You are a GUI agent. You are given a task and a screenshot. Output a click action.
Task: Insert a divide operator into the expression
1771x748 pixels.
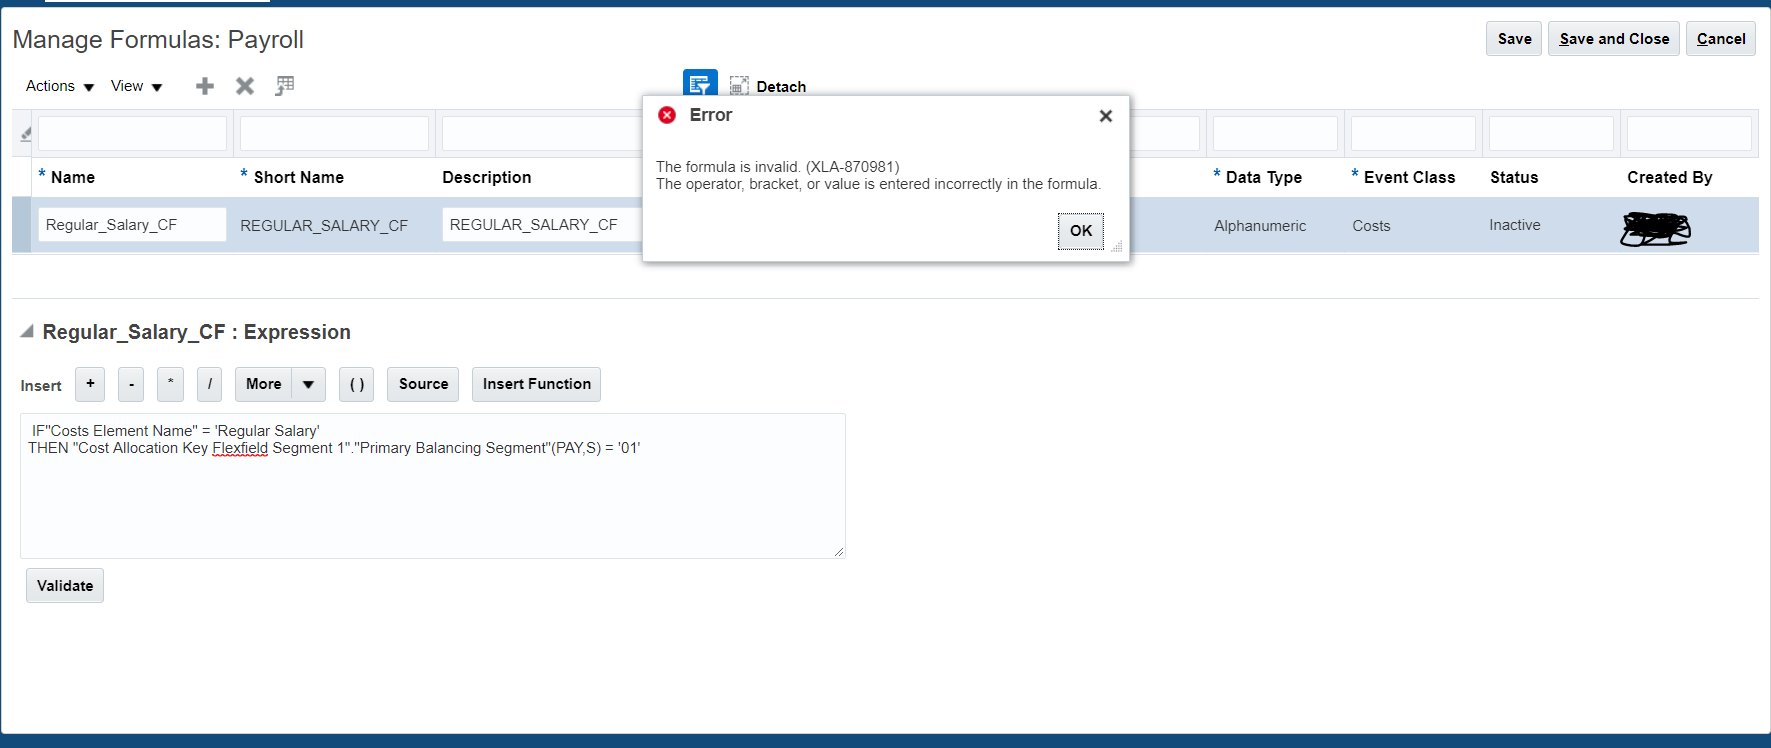[209, 384]
